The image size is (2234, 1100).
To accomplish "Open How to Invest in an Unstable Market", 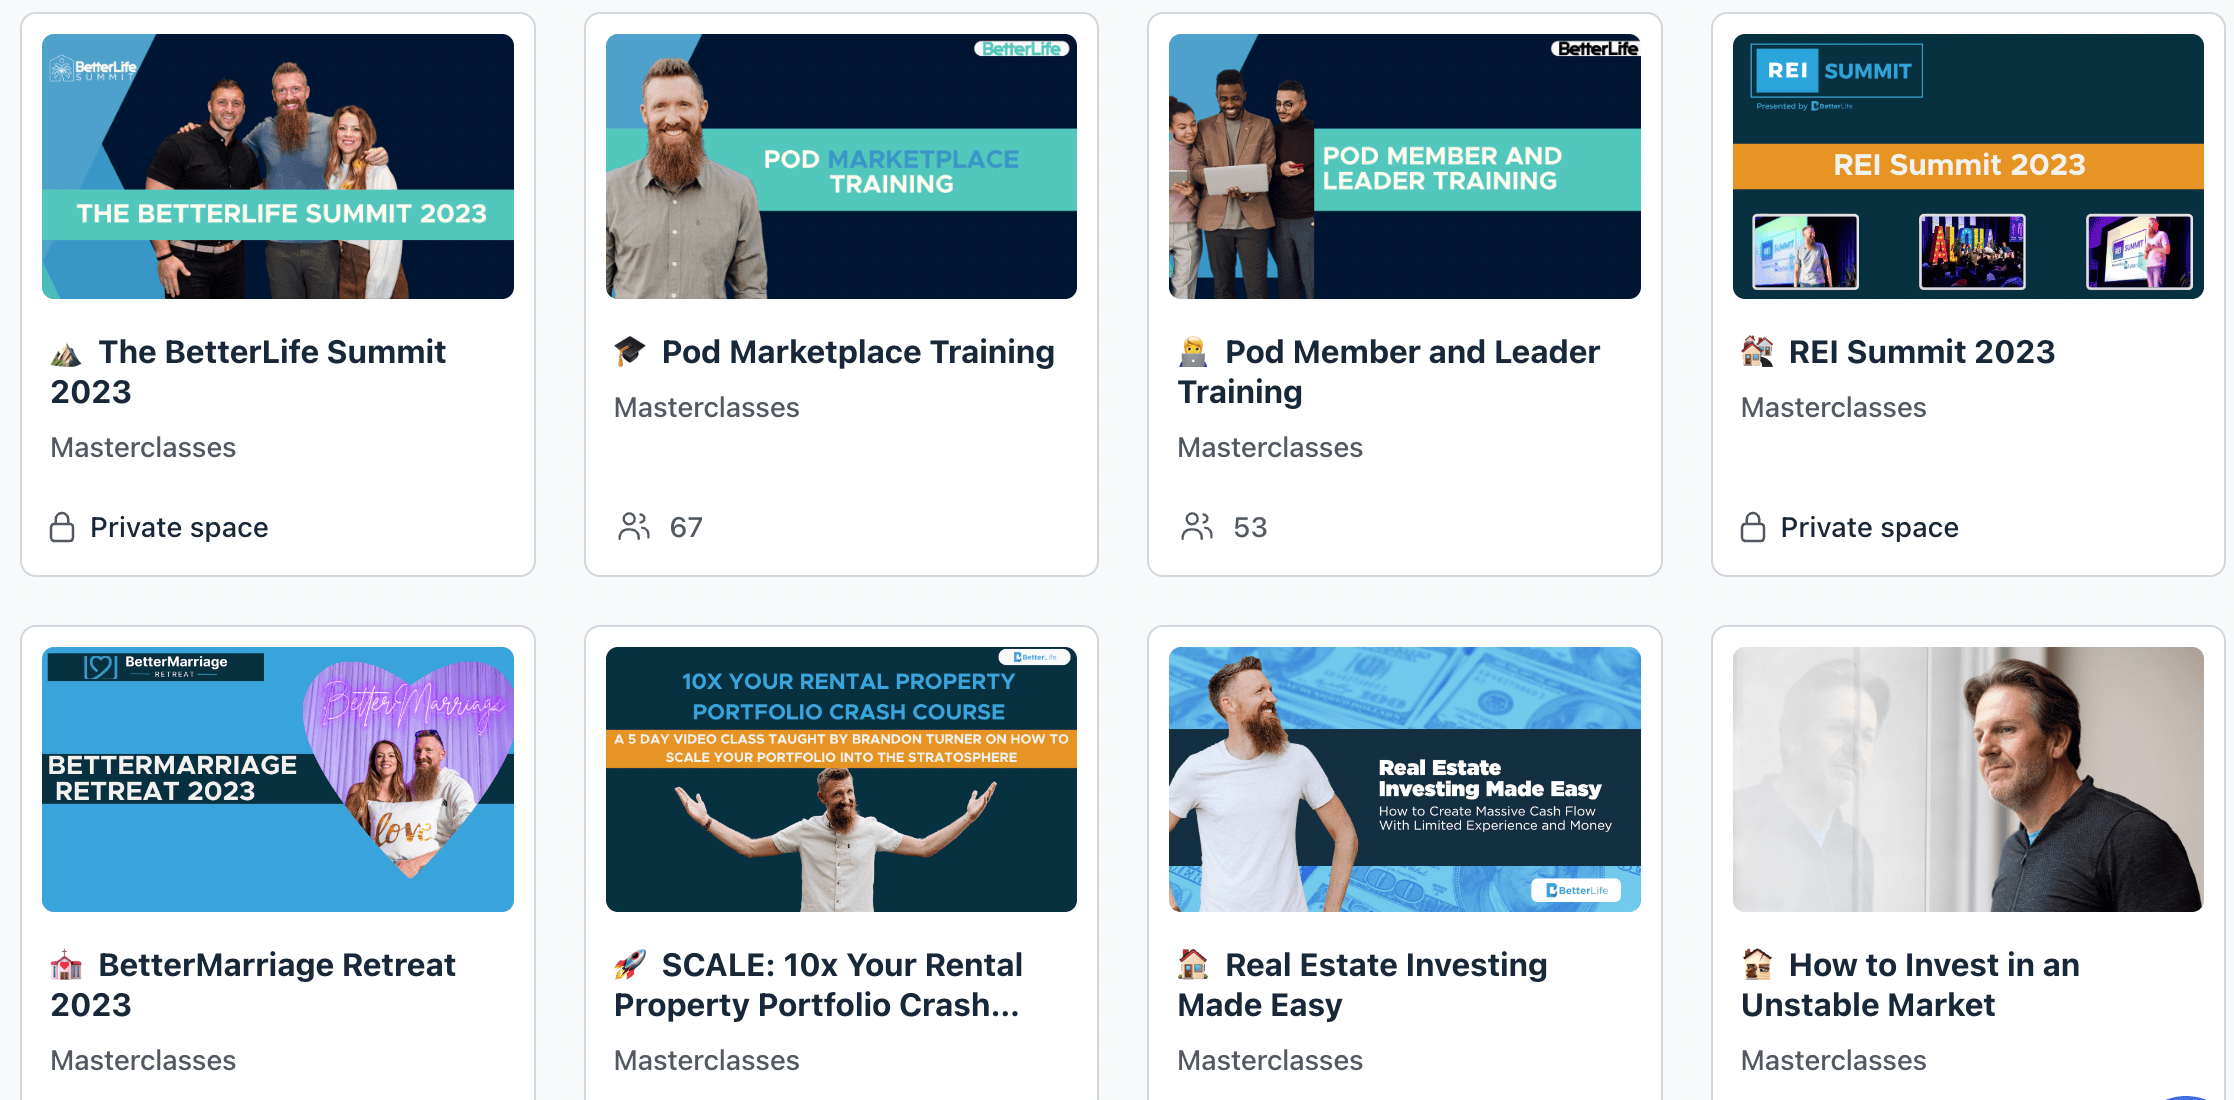I will pos(1910,985).
